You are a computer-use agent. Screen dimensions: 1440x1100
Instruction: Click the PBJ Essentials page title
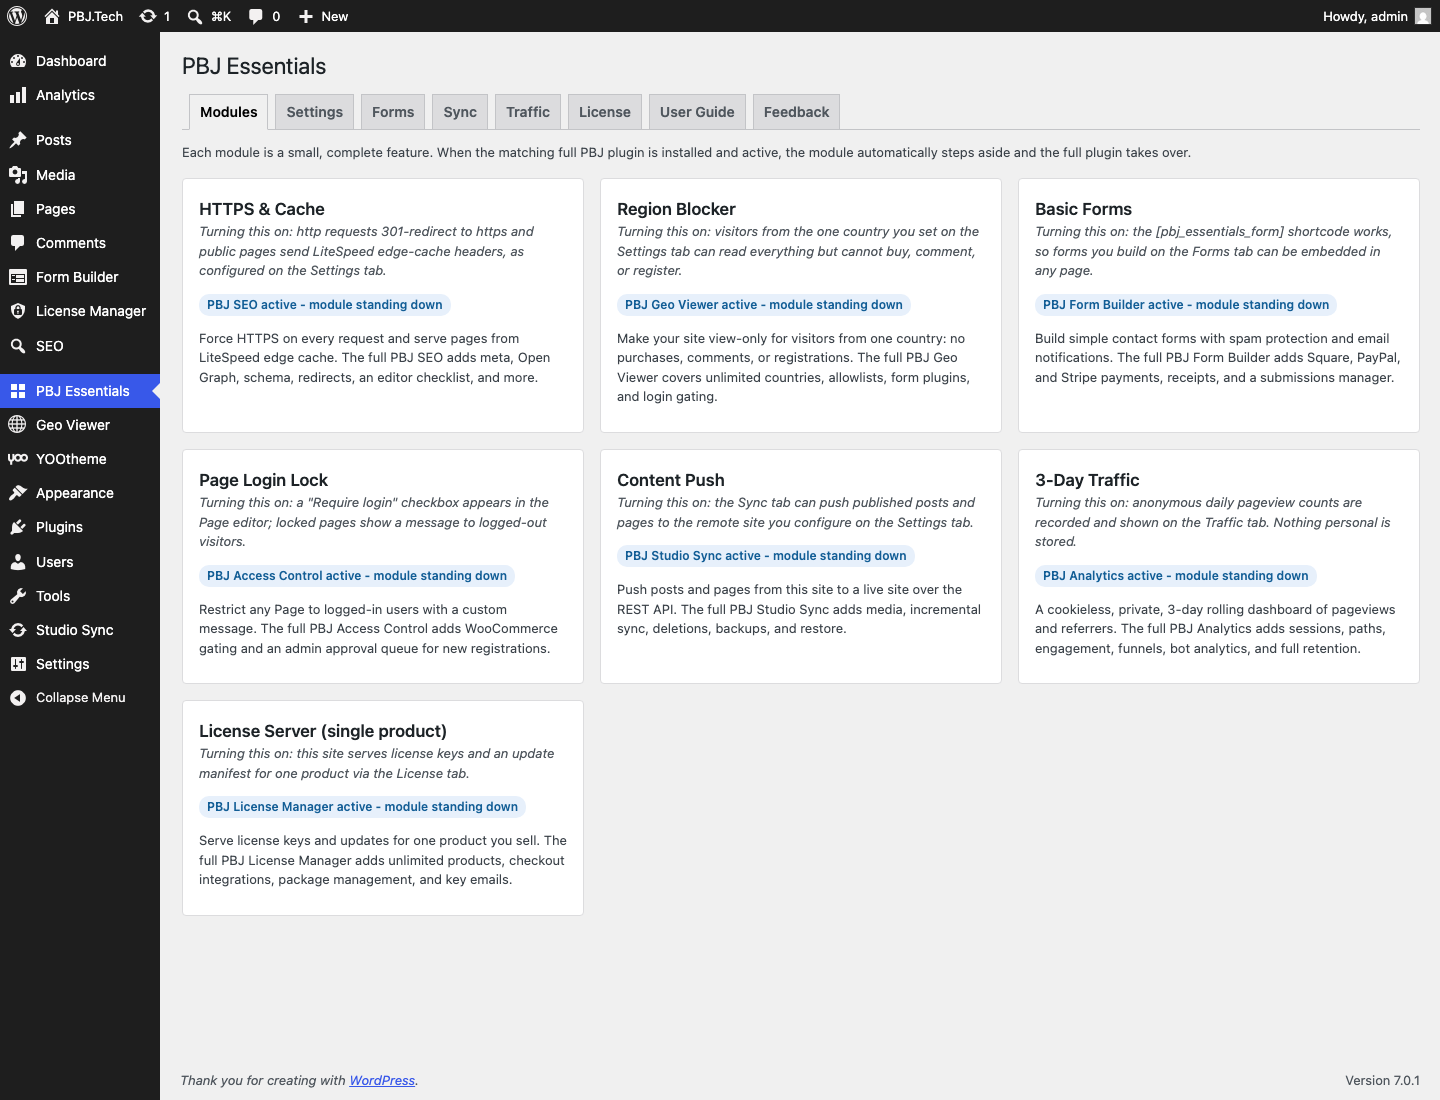254,66
